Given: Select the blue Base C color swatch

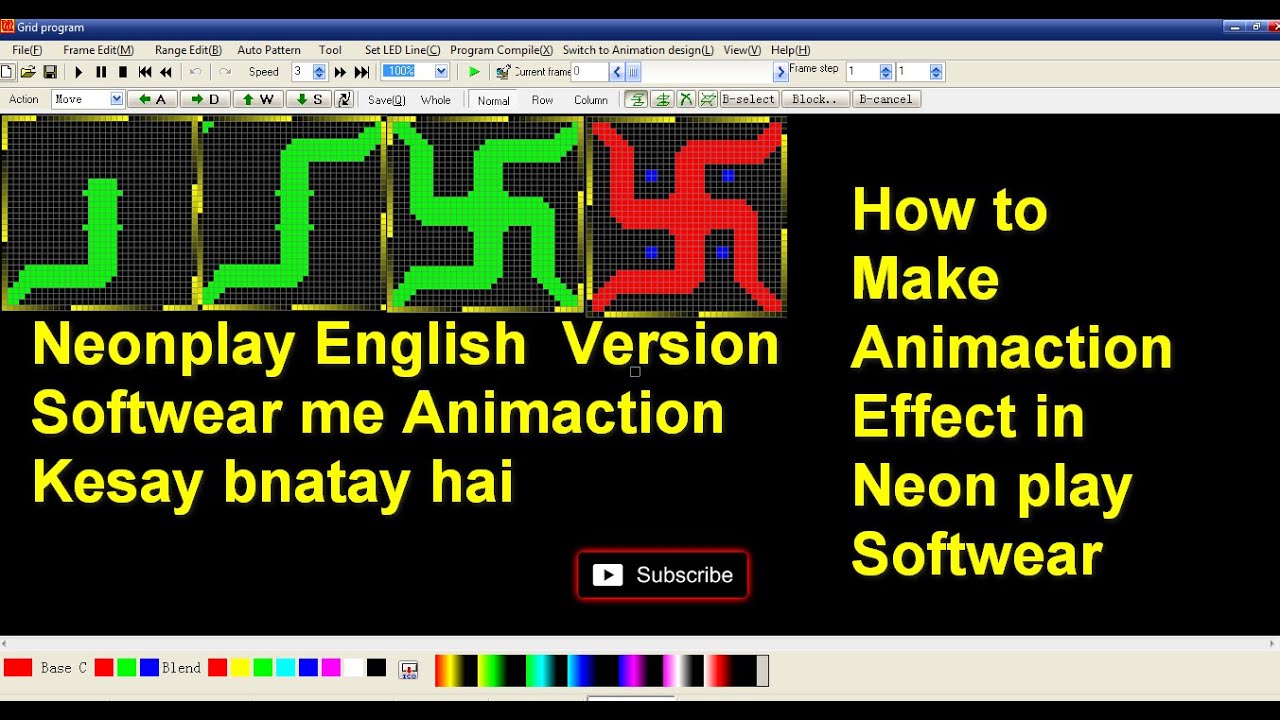Looking at the screenshot, I should [149, 668].
